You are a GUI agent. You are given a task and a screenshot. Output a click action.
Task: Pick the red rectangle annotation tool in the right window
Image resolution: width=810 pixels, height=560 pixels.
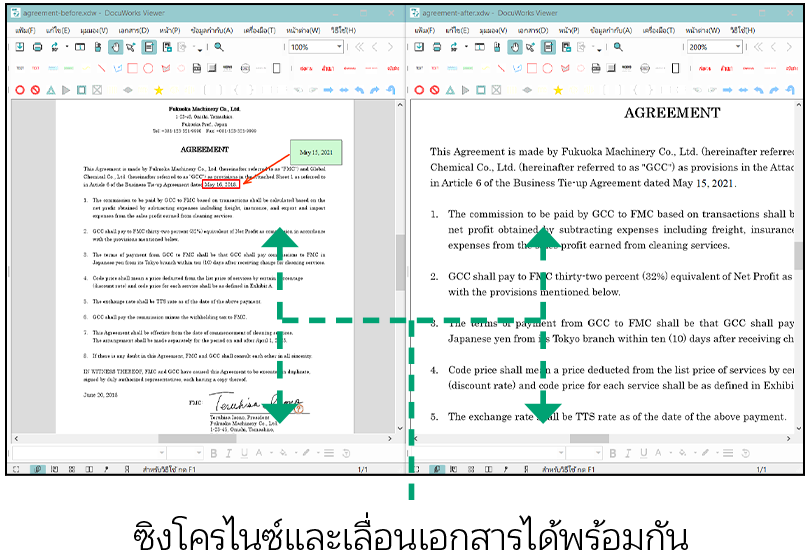coord(532,69)
